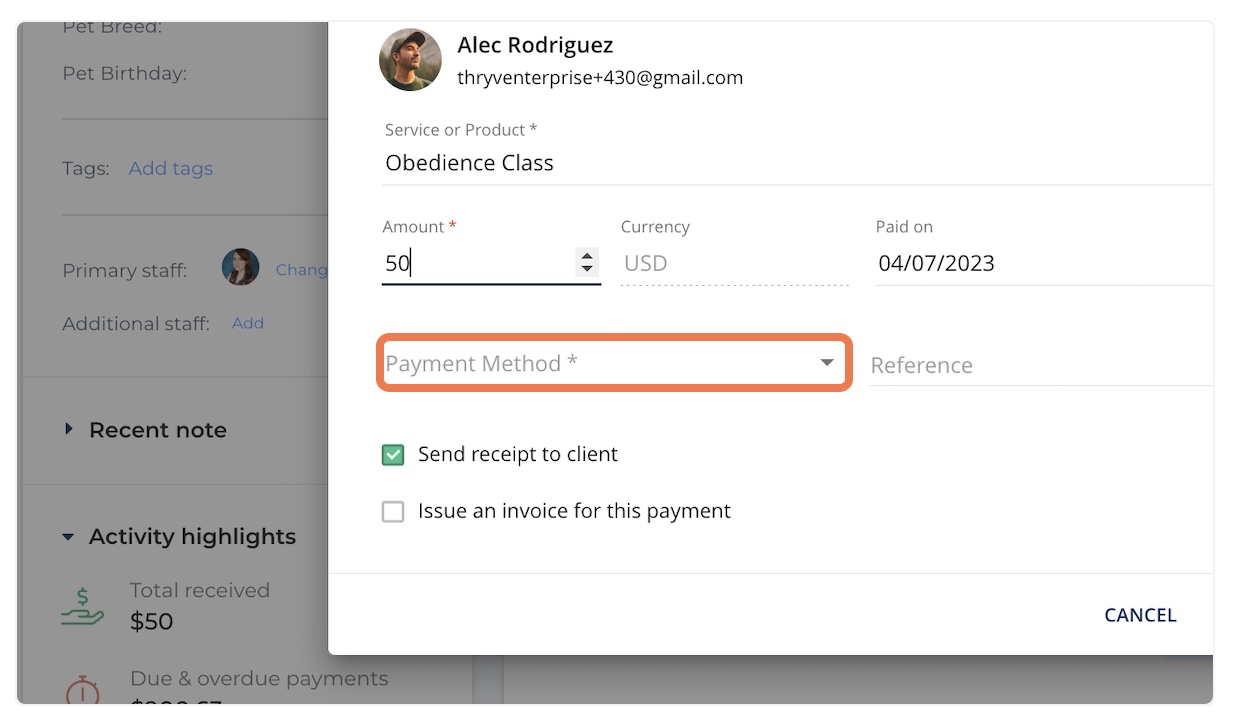Click Change next to Primary staff
Viewport: 1242px width, 720px height.
click(x=301, y=270)
